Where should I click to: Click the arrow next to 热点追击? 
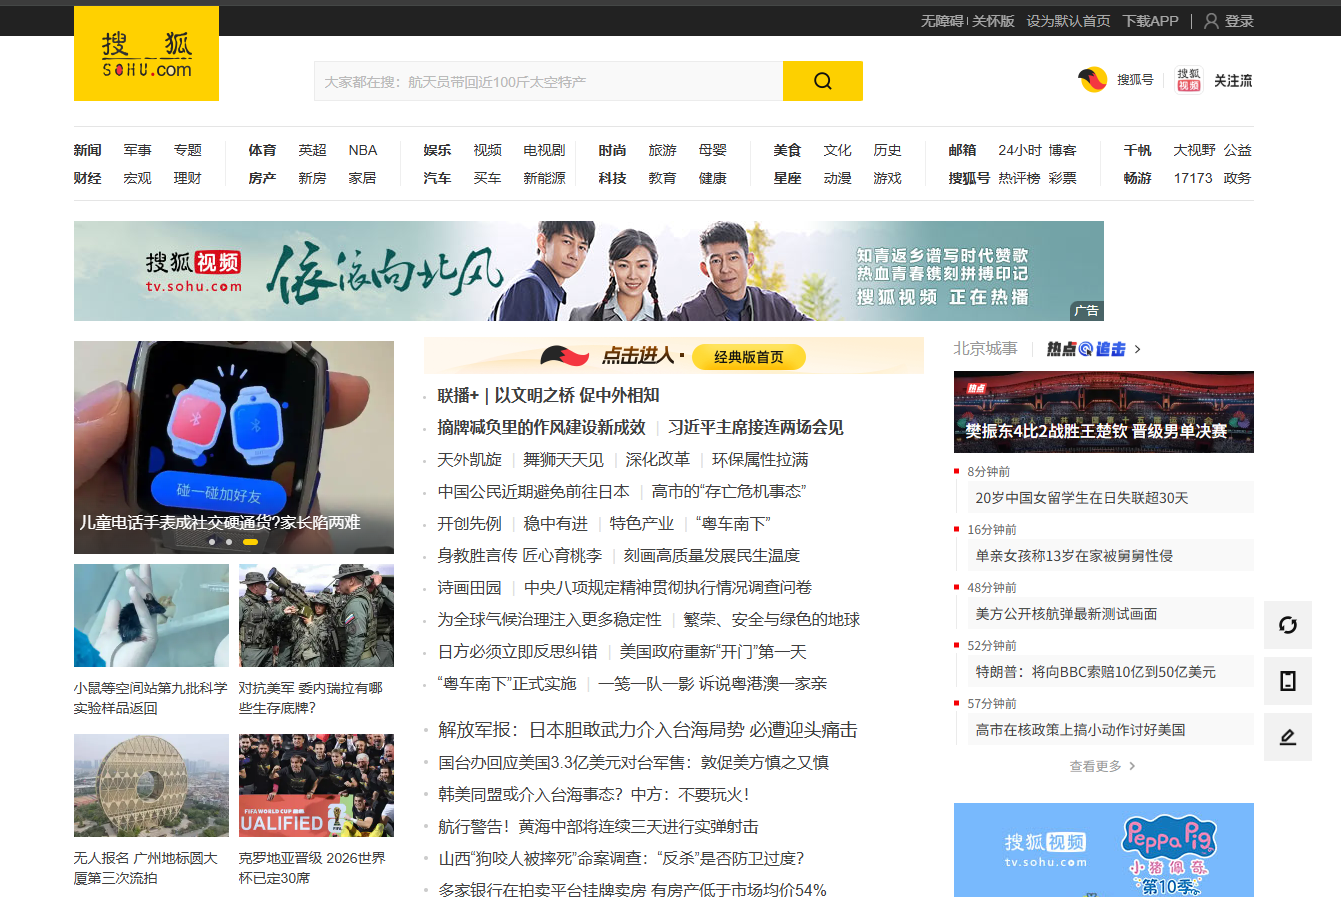(1138, 349)
